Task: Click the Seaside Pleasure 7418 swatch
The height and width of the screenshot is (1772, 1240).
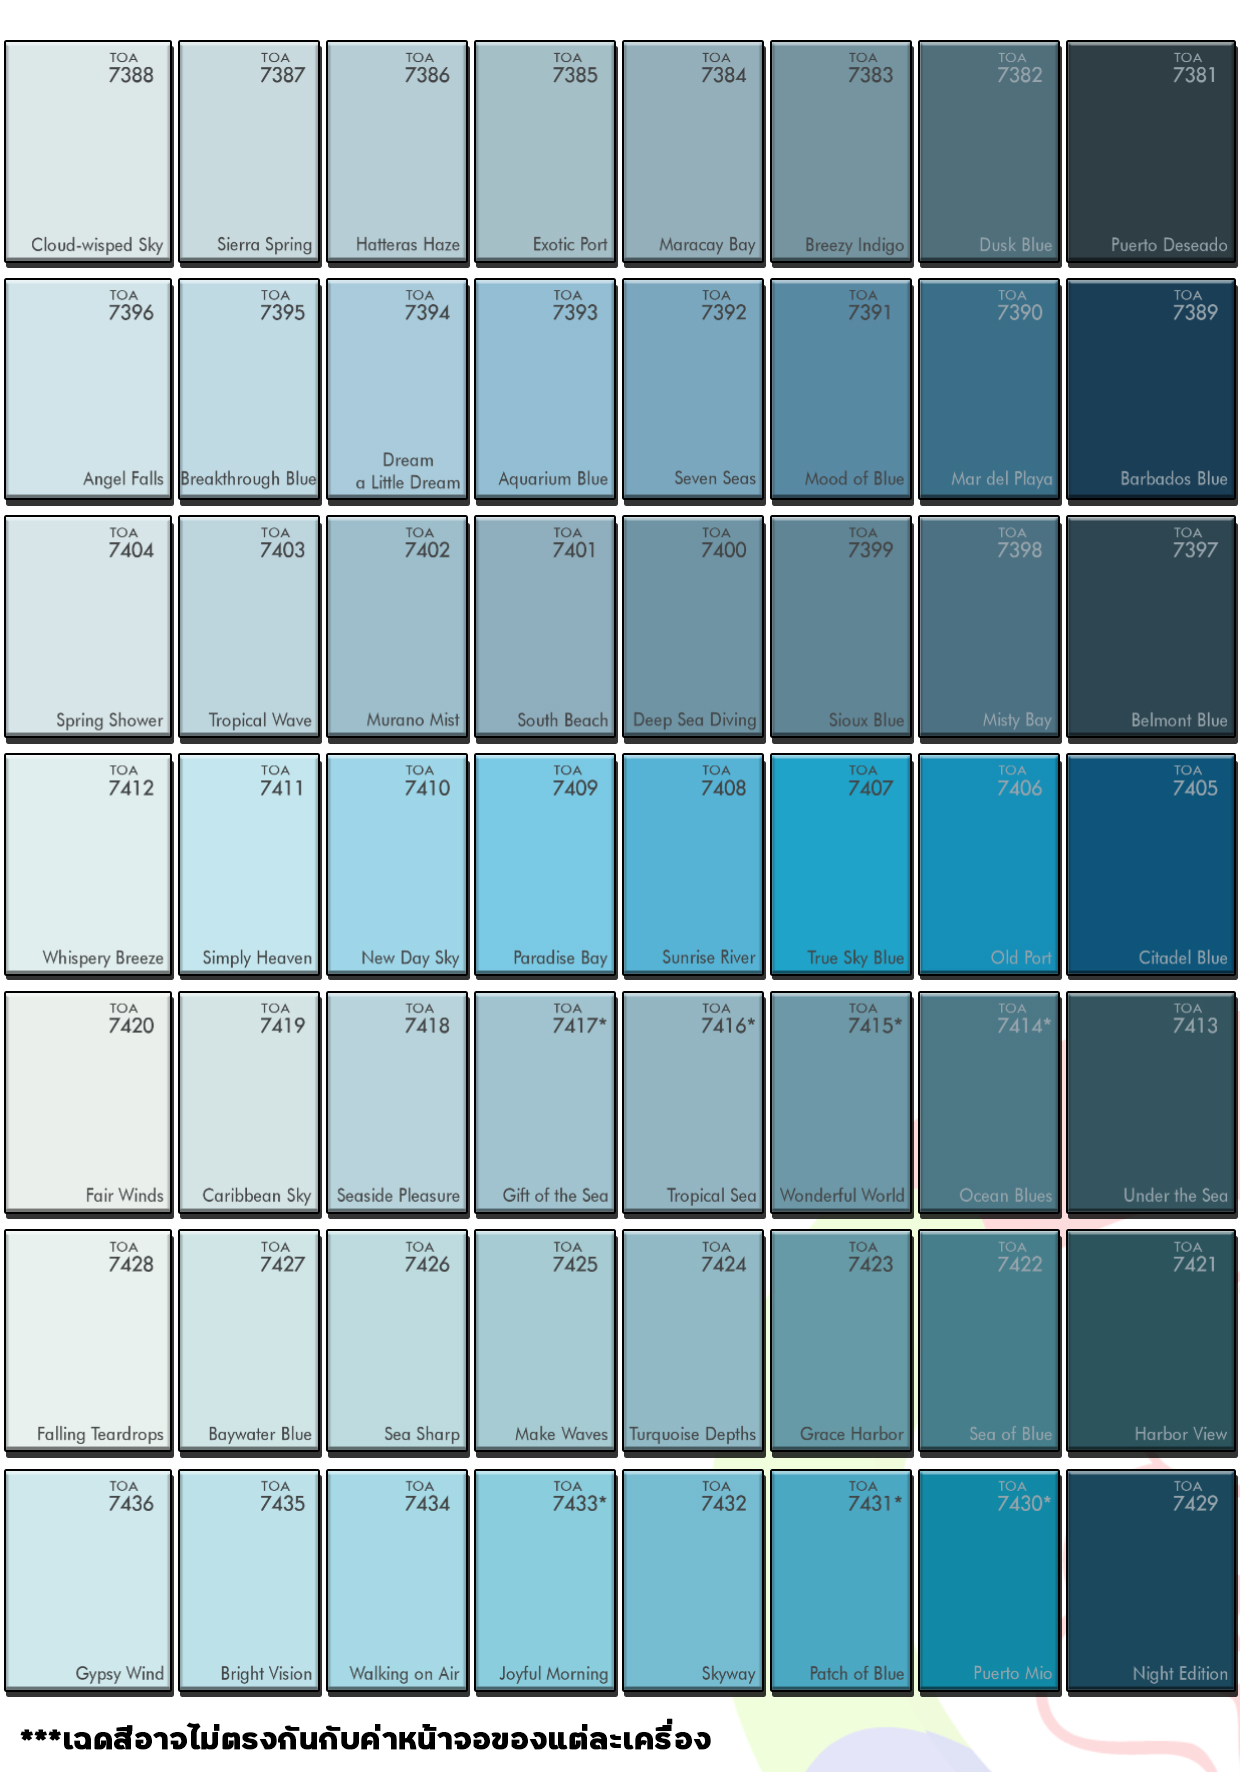Action: [x=397, y=1103]
